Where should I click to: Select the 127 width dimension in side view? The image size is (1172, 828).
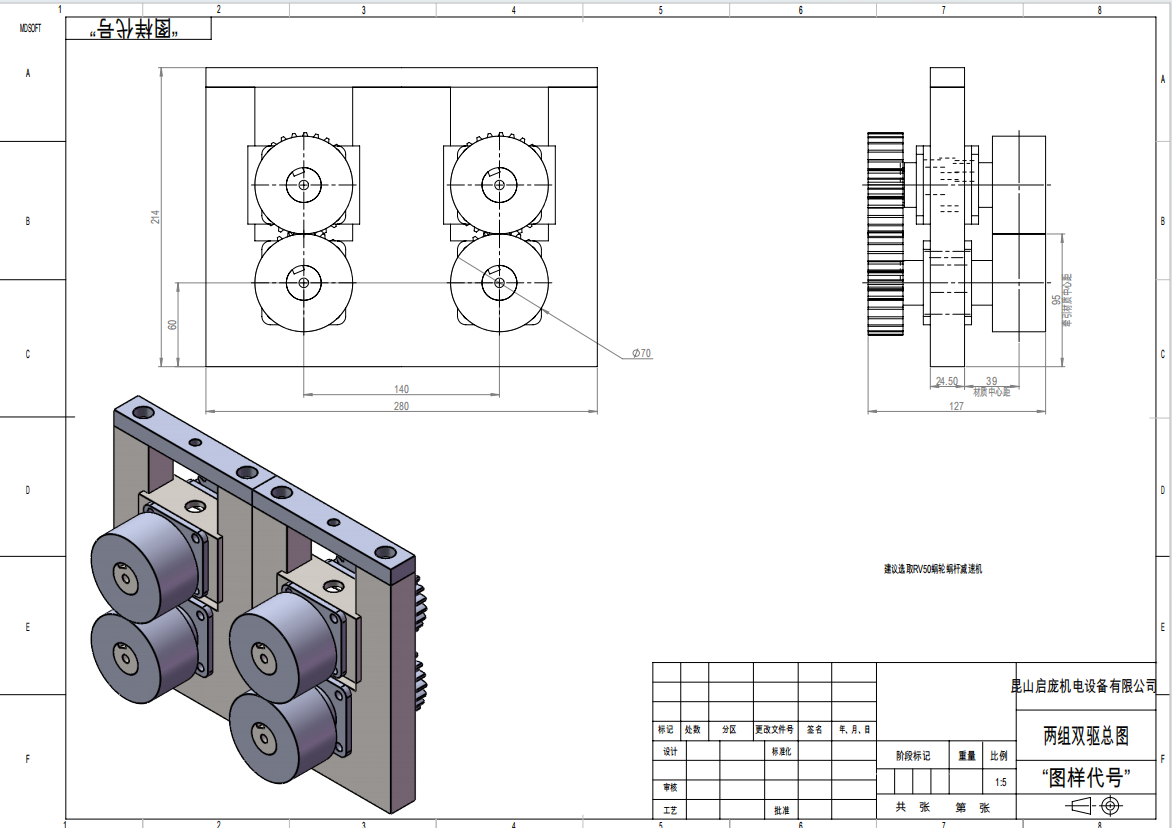coord(956,406)
